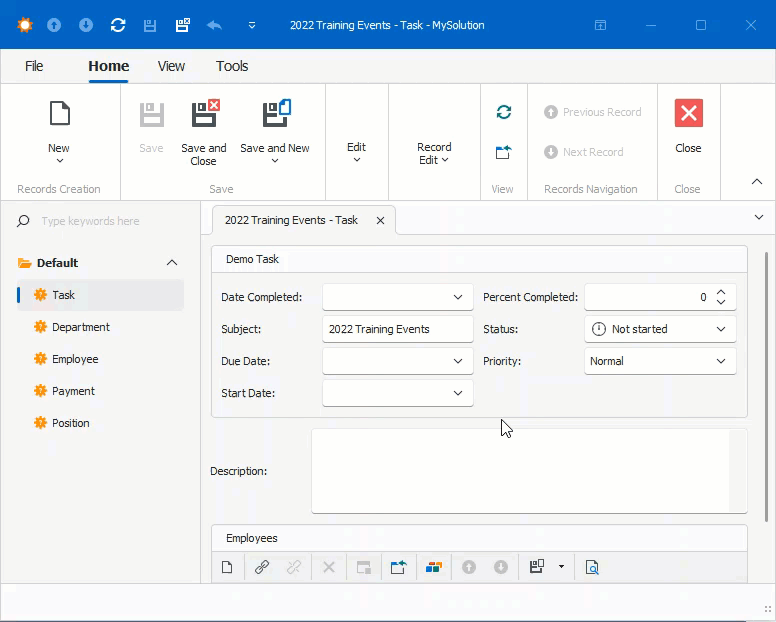Click the Unlink icon in Employees toolbar

pyautogui.click(x=294, y=567)
